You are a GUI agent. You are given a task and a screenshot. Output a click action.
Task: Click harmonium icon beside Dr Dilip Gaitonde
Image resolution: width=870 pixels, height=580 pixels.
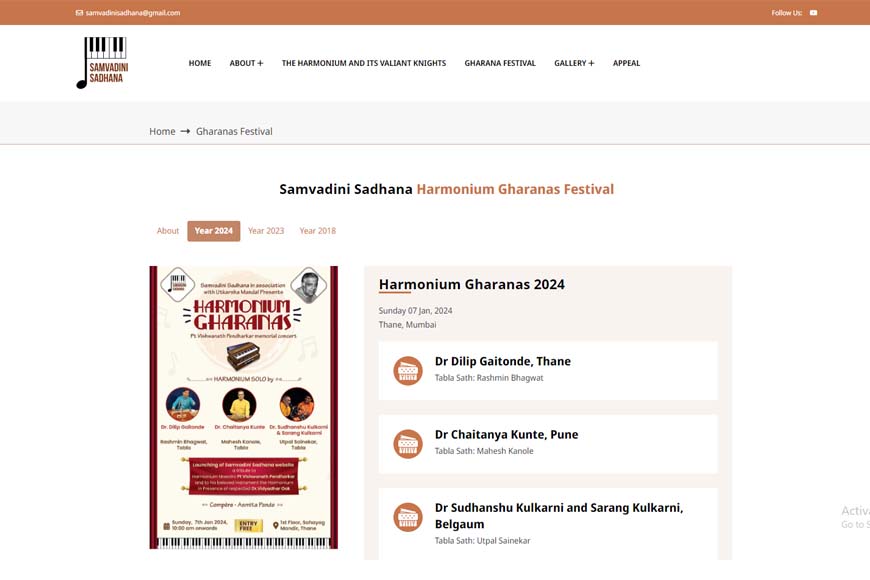[407, 370]
